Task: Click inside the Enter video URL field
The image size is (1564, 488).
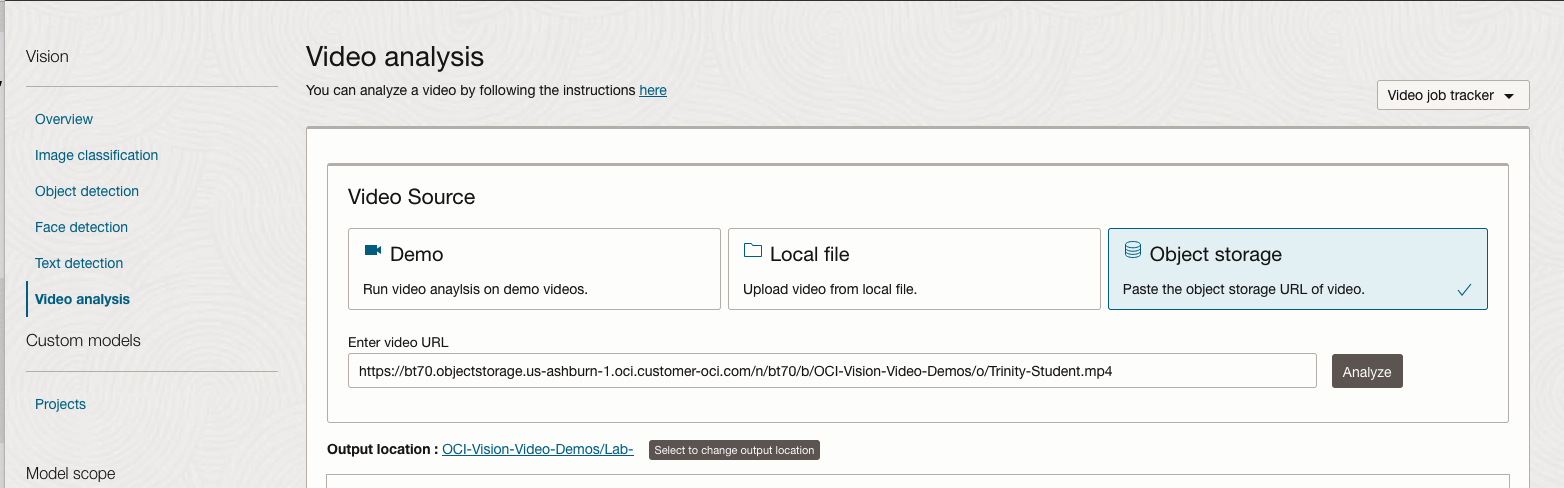Action: coord(831,371)
